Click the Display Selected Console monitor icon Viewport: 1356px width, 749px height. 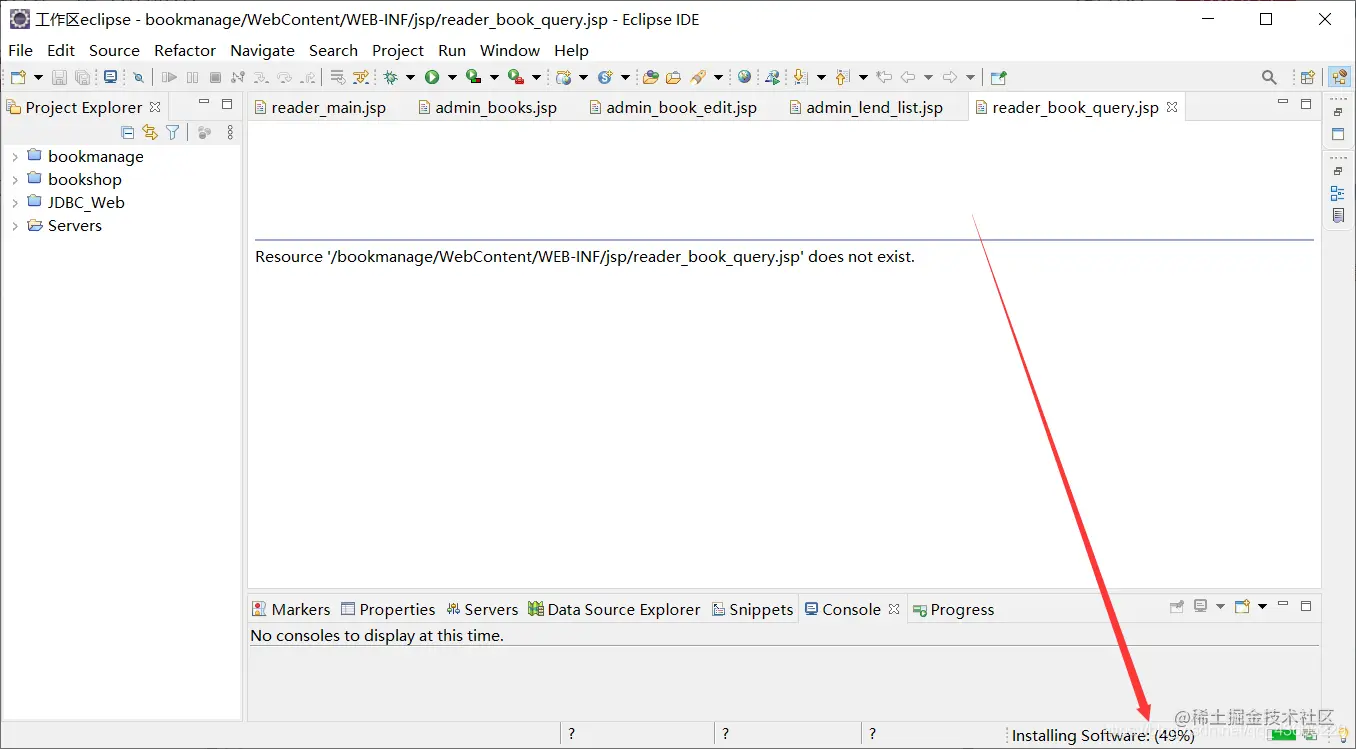click(x=1201, y=606)
